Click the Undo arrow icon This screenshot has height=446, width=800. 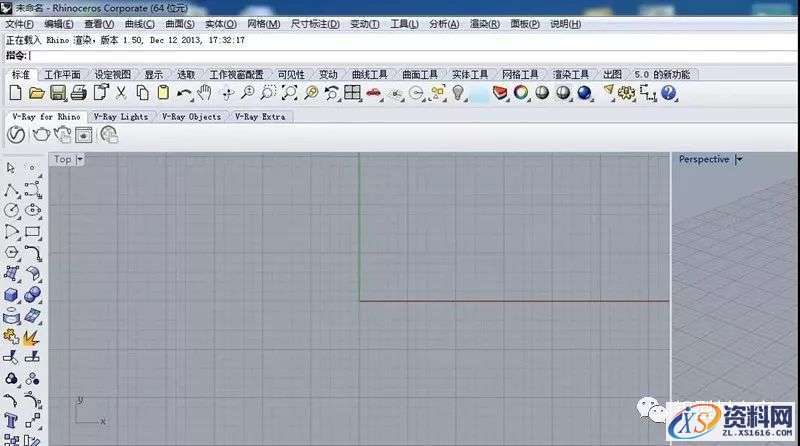[x=184, y=93]
